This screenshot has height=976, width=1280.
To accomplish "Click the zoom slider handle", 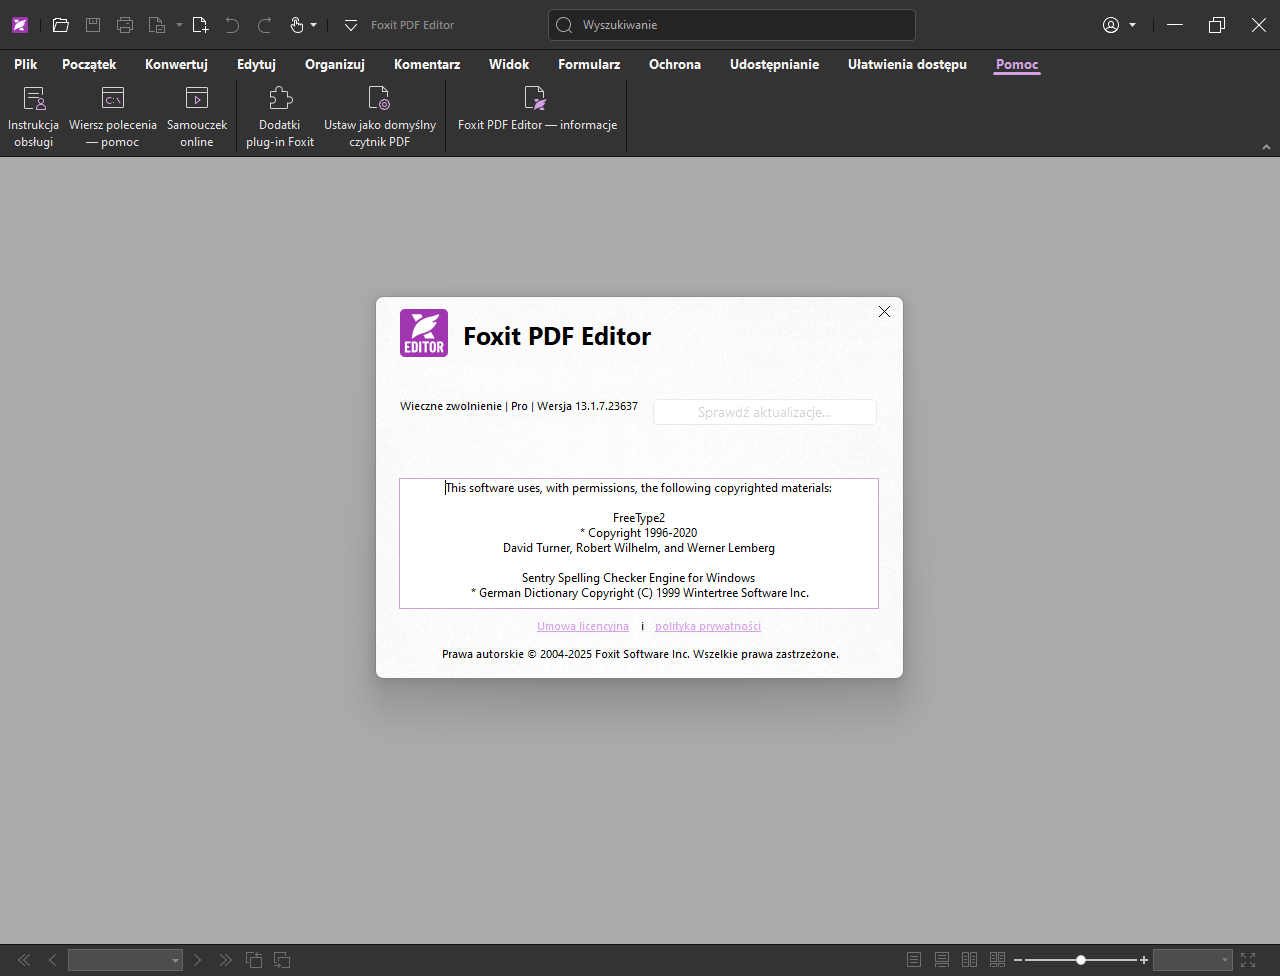I will pyautogui.click(x=1081, y=960).
